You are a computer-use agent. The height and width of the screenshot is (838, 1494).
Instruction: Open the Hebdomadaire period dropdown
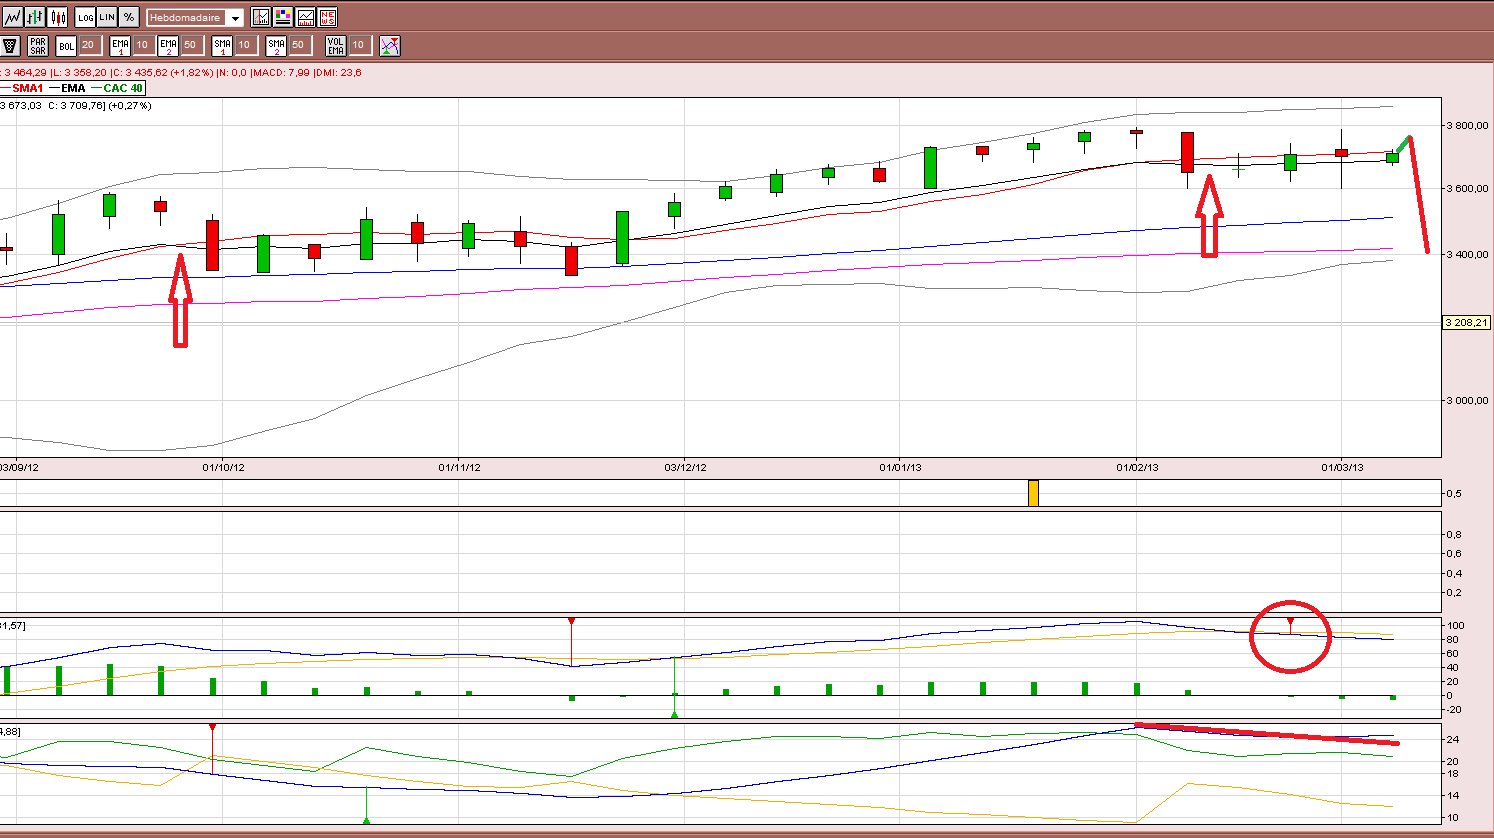(x=195, y=18)
